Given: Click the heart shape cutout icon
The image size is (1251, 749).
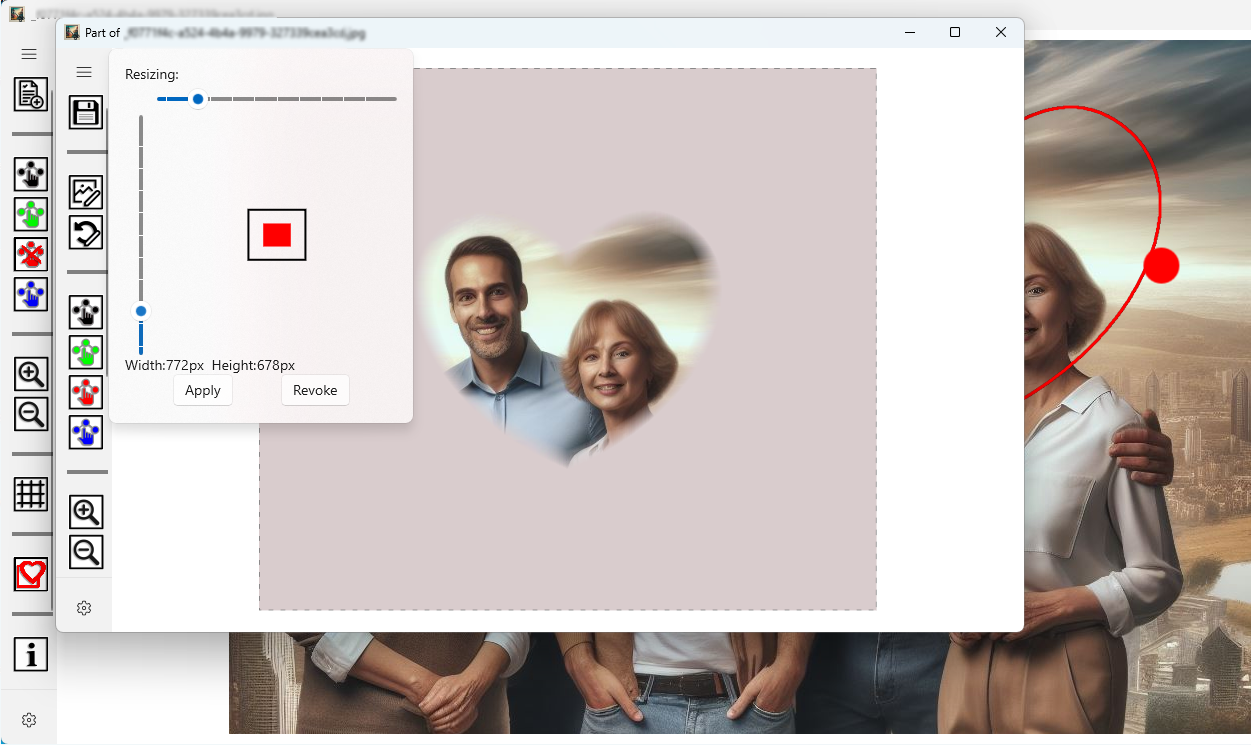Looking at the screenshot, I should pyautogui.click(x=32, y=574).
